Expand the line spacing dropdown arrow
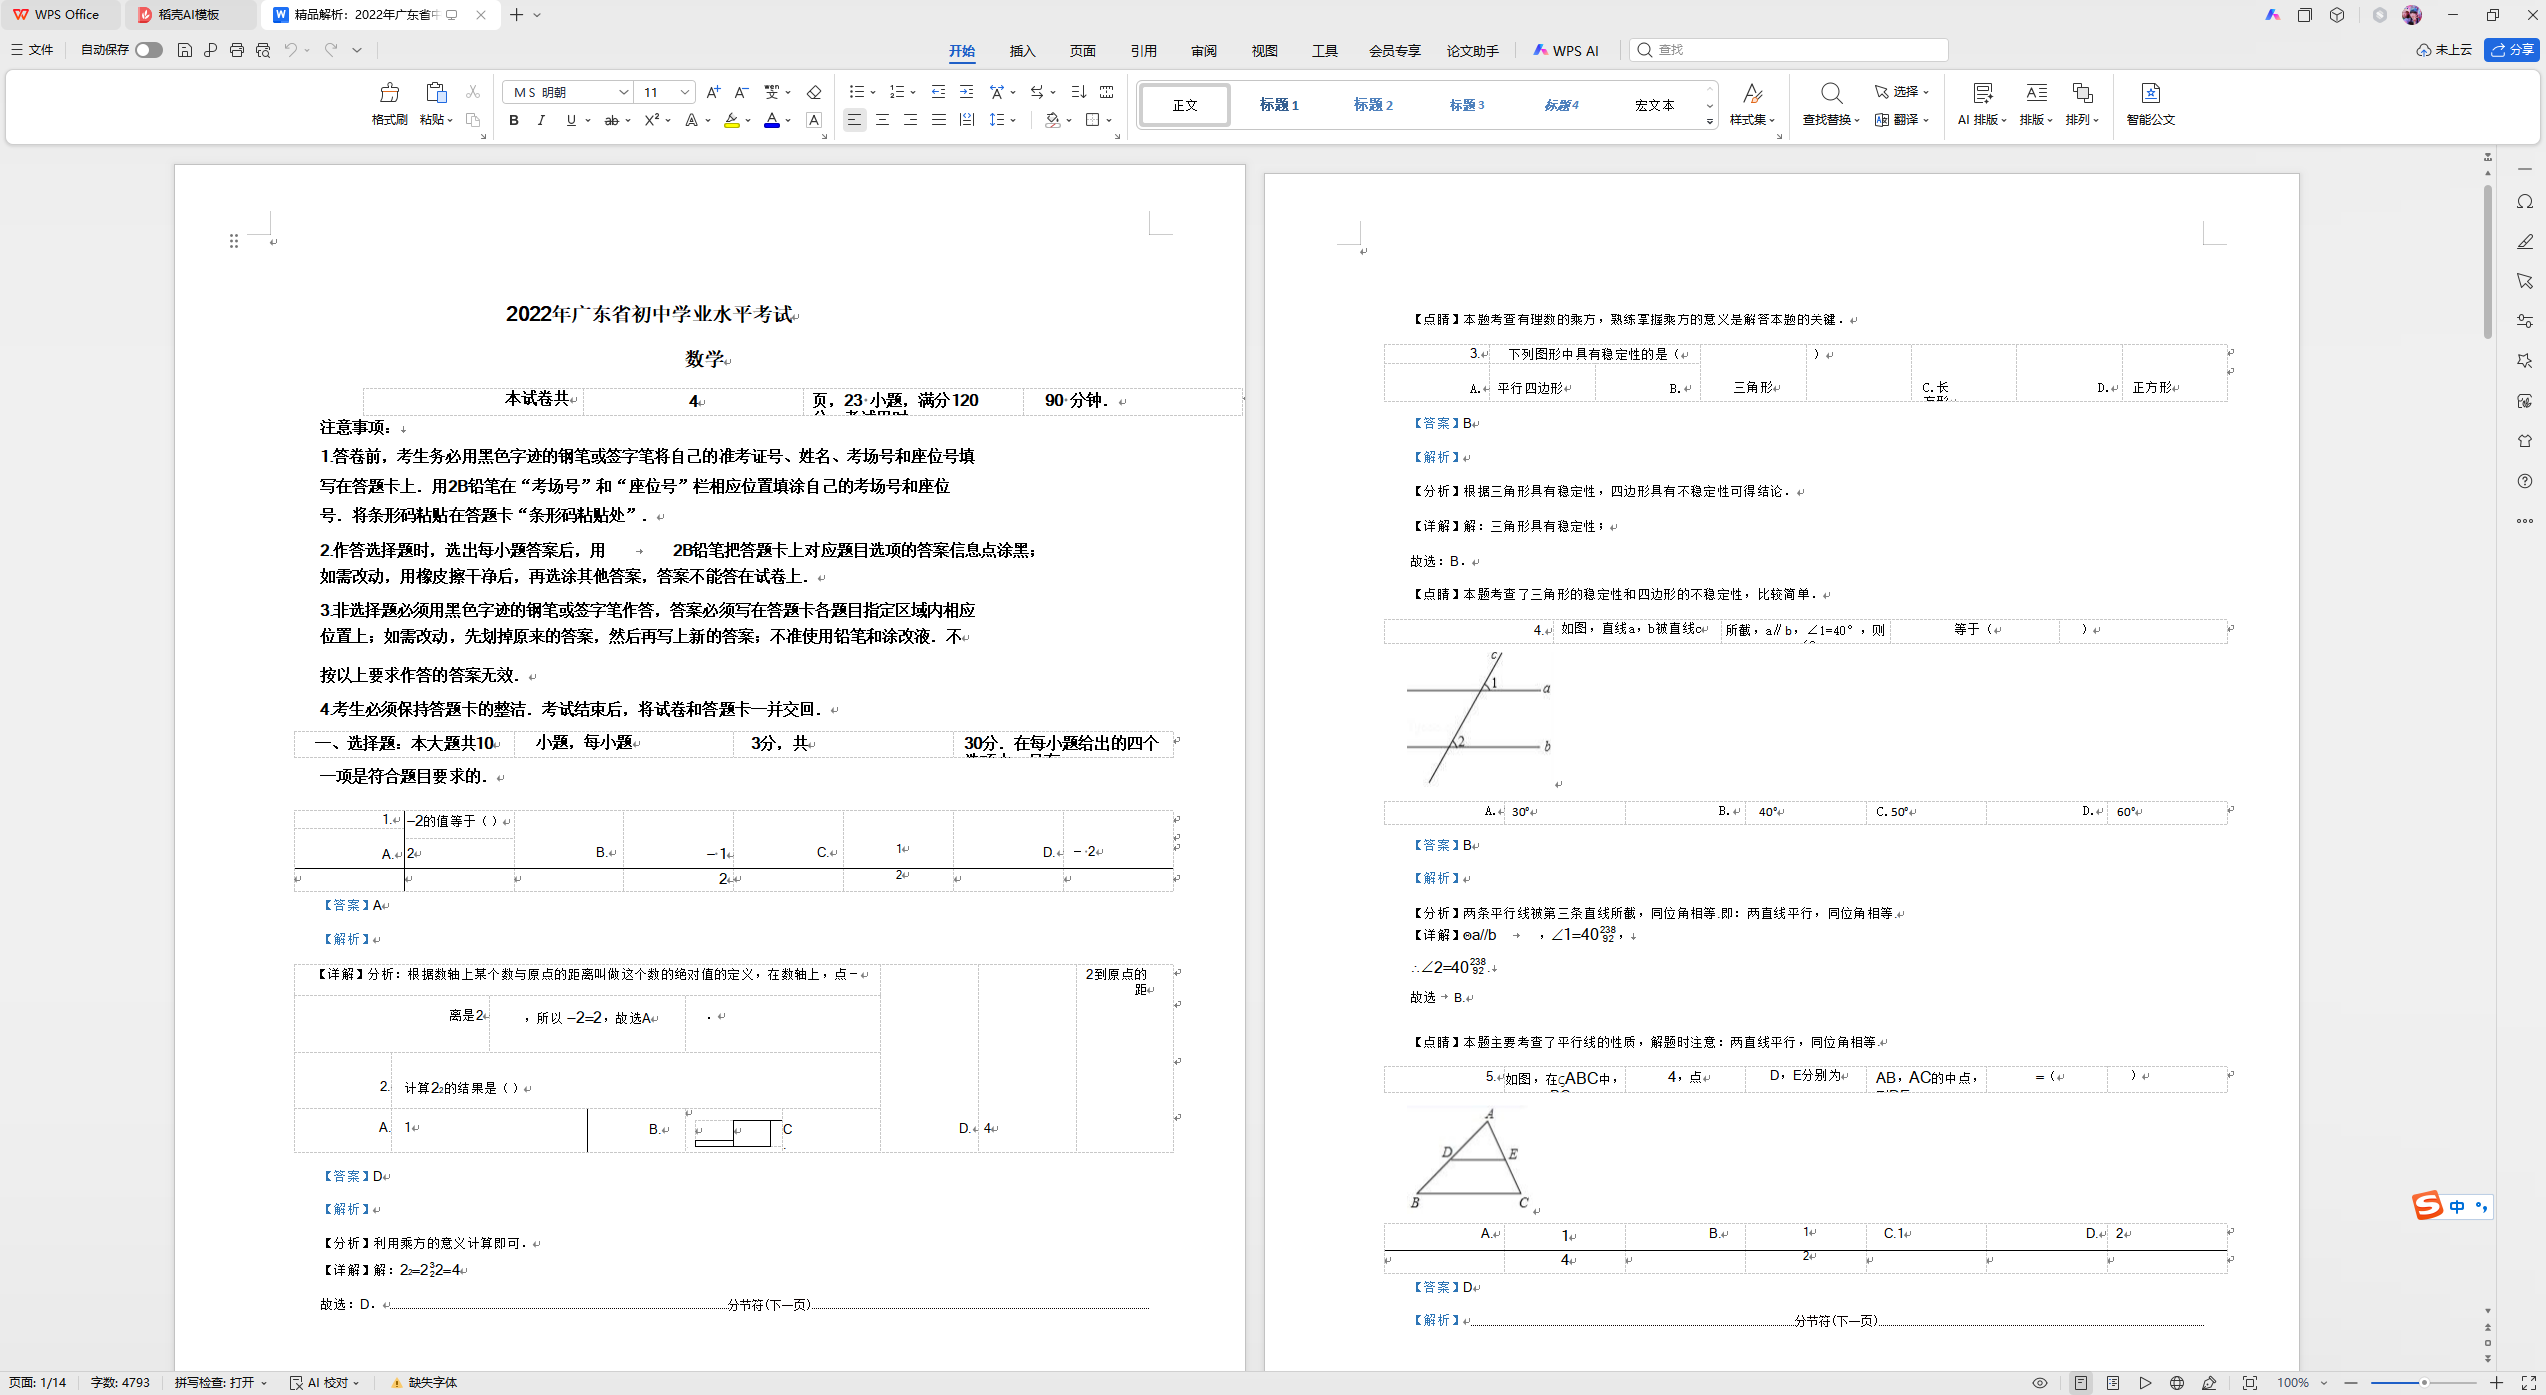This screenshot has width=2546, height=1395. [x=1013, y=121]
